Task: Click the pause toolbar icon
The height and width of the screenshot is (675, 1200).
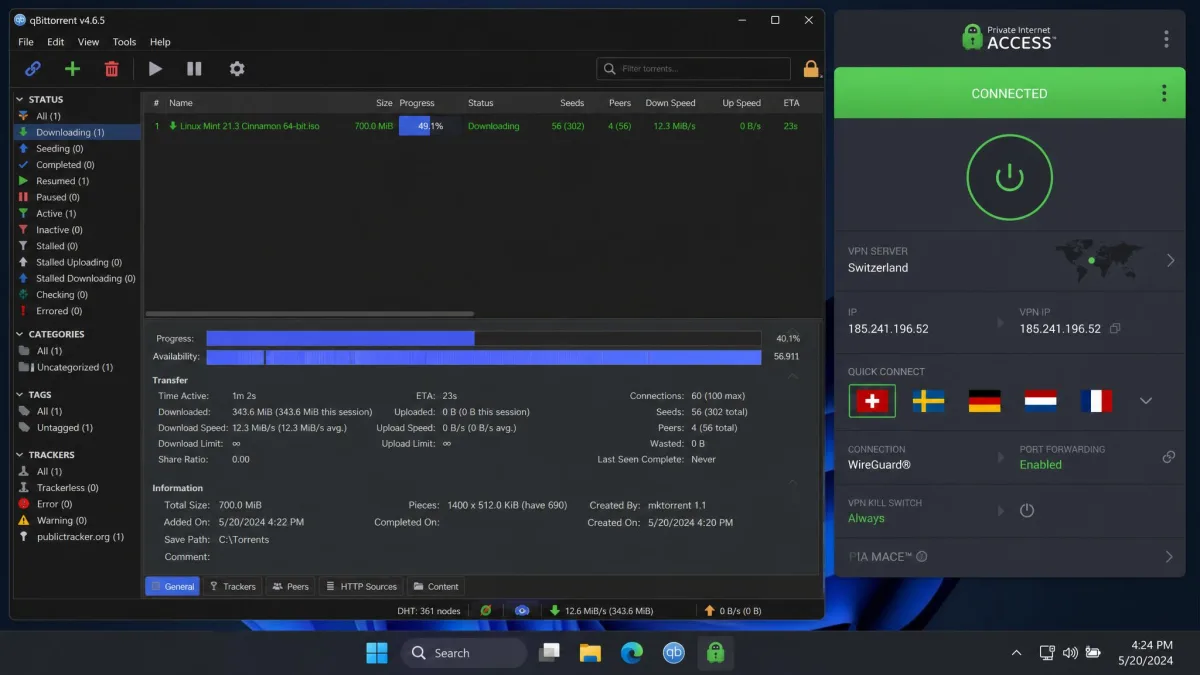Action: tap(194, 69)
